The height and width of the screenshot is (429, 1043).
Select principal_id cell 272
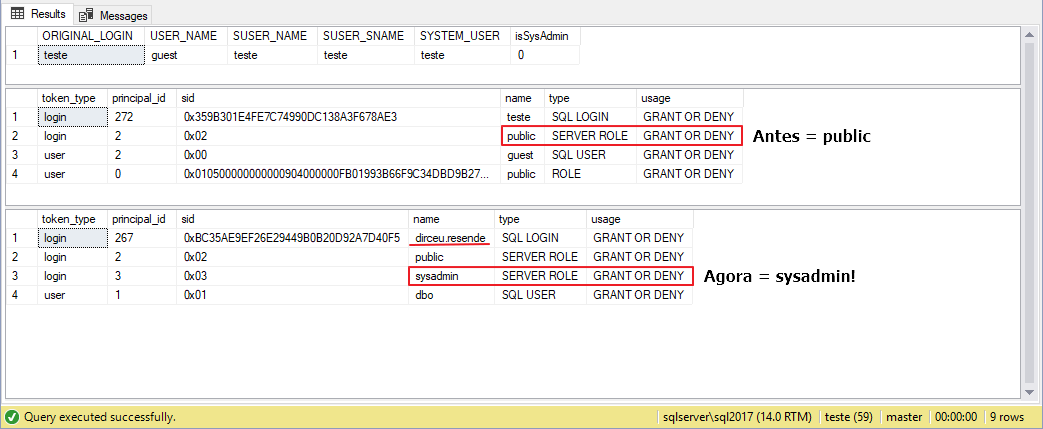point(143,117)
